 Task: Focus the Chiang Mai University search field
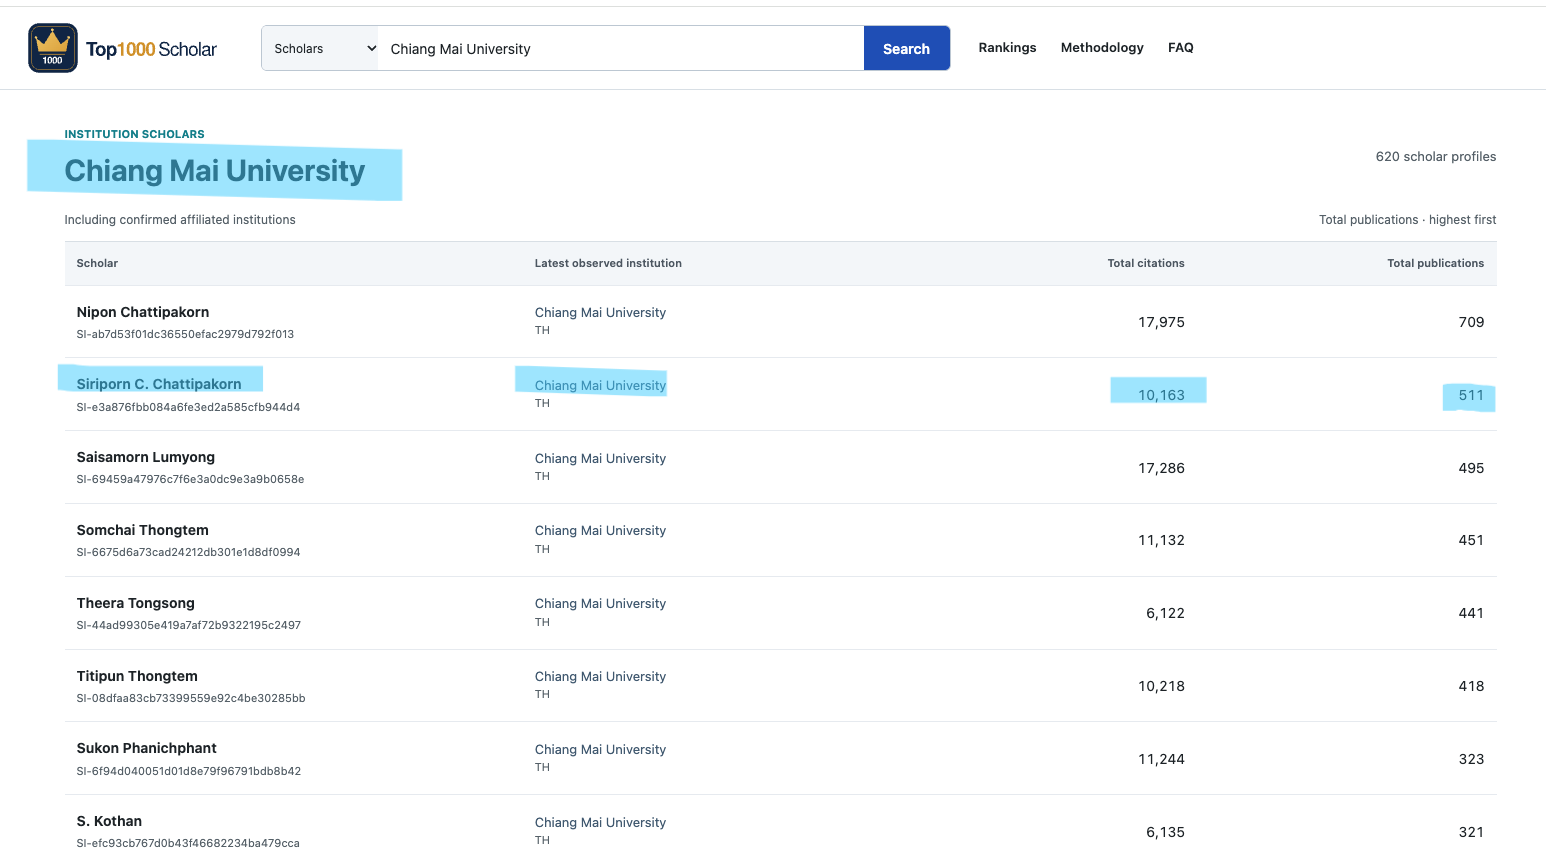(x=620, y=48)
